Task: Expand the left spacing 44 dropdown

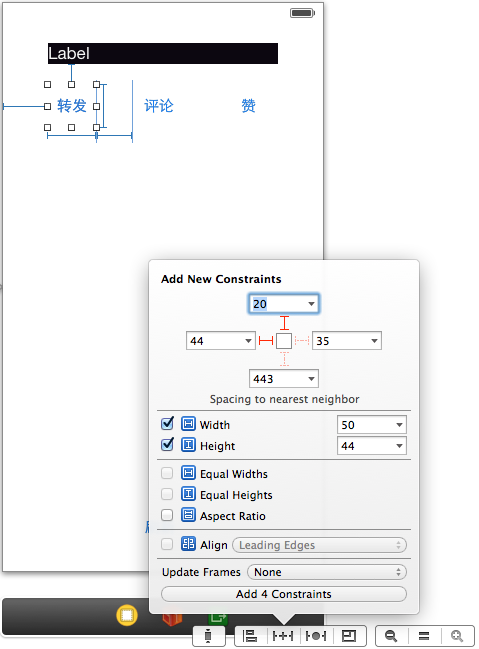Action: point(248,341)
